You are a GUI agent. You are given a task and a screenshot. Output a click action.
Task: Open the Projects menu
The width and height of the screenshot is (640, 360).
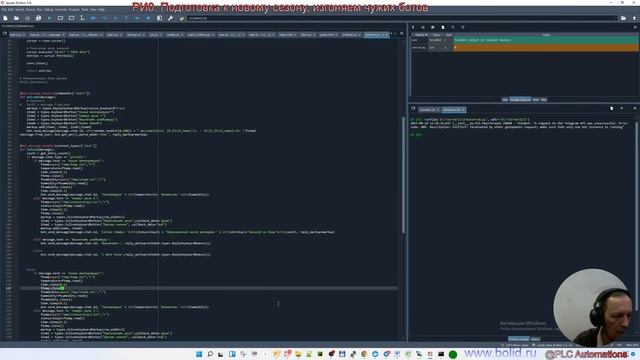74,9
